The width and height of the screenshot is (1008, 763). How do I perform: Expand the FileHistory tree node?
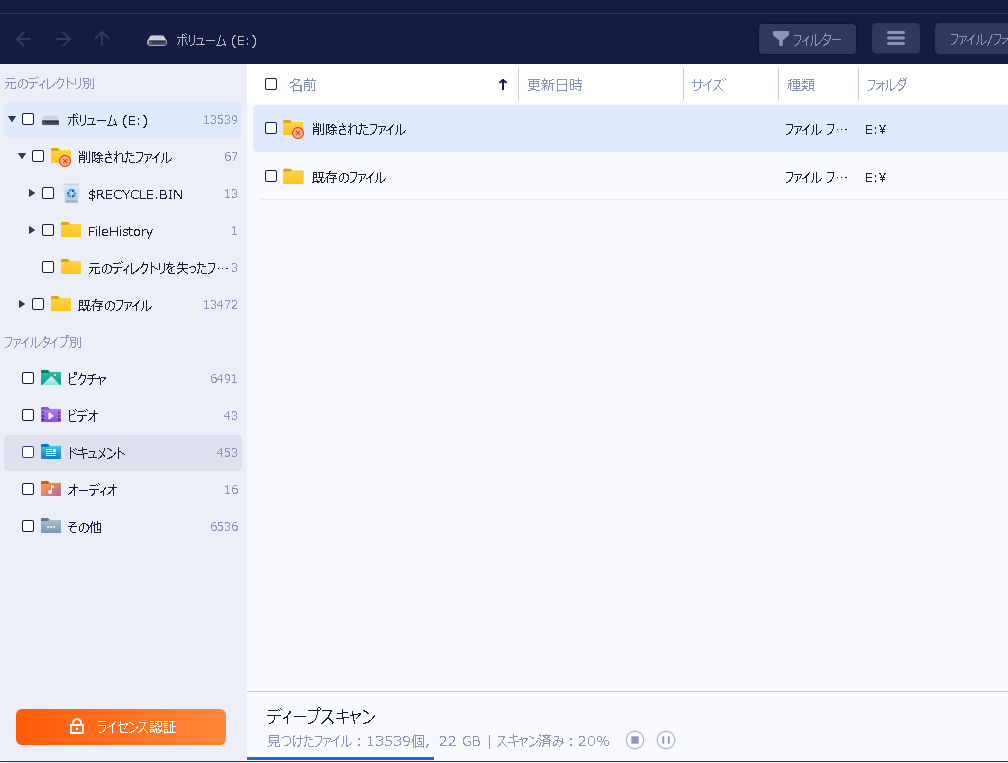click(31, 230)
